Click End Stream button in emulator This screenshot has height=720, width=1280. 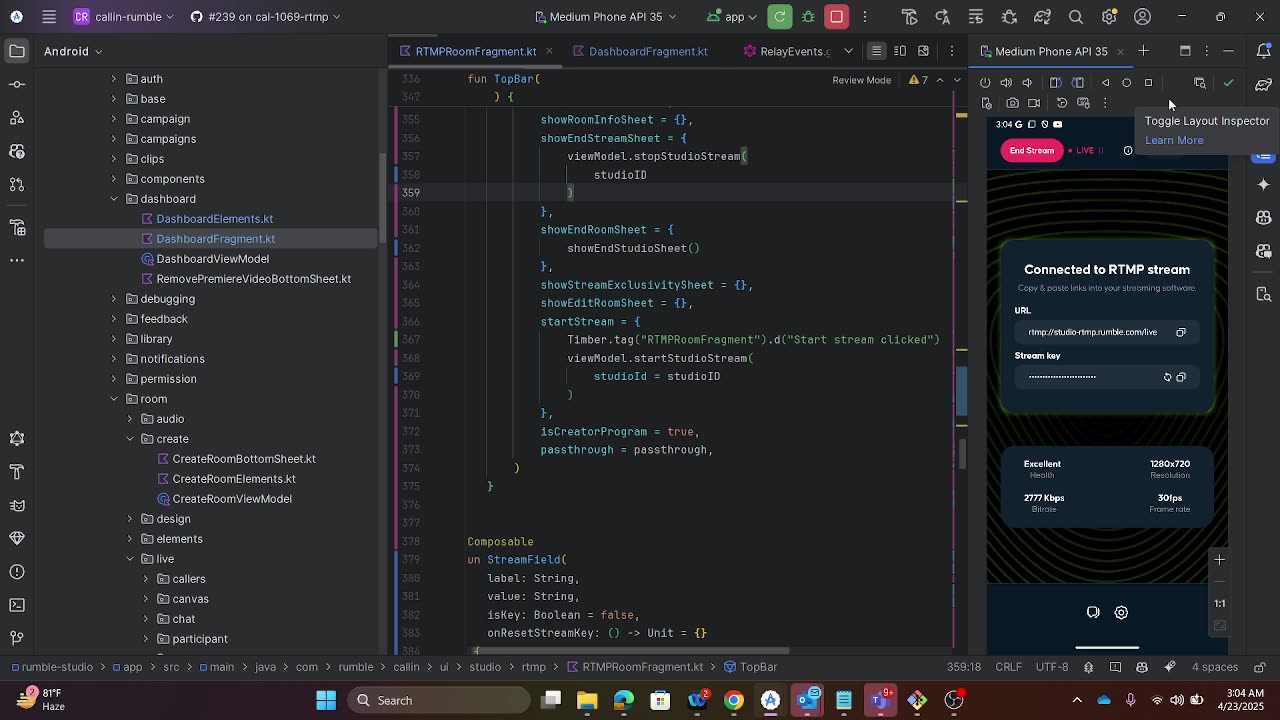point(1031,151)
